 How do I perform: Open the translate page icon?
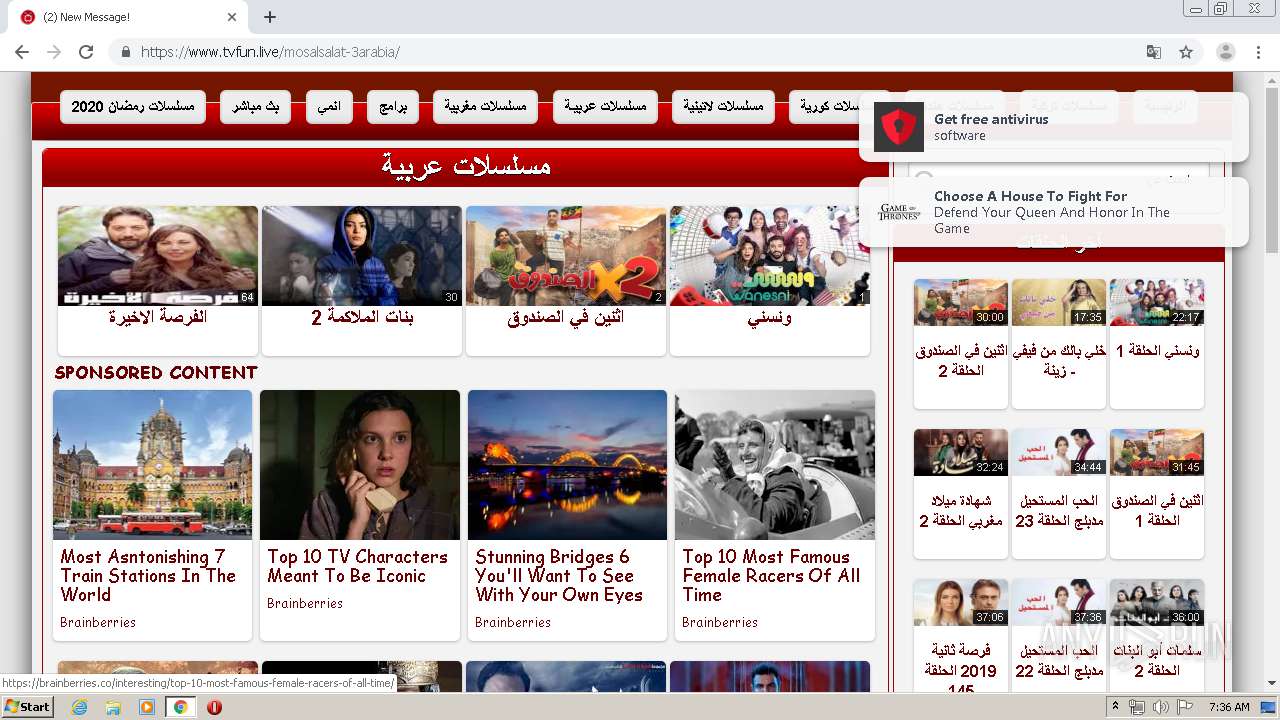pos(1154,52)
